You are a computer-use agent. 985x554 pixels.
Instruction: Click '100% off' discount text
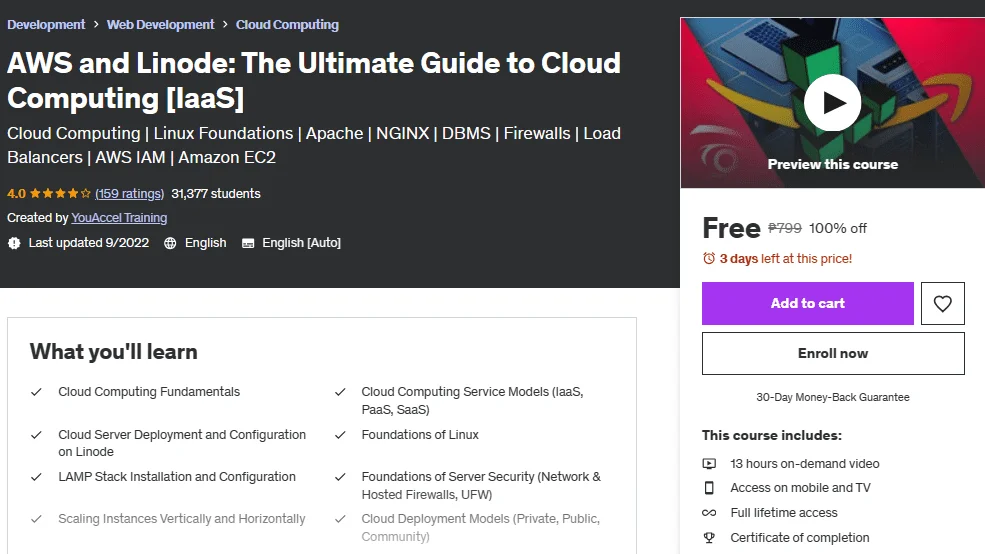[837, 228]
